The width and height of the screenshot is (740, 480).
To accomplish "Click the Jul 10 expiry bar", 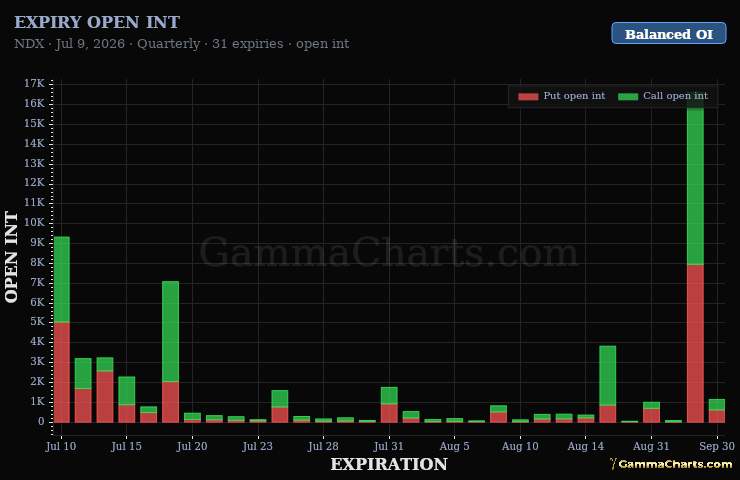I will (61, 329).
